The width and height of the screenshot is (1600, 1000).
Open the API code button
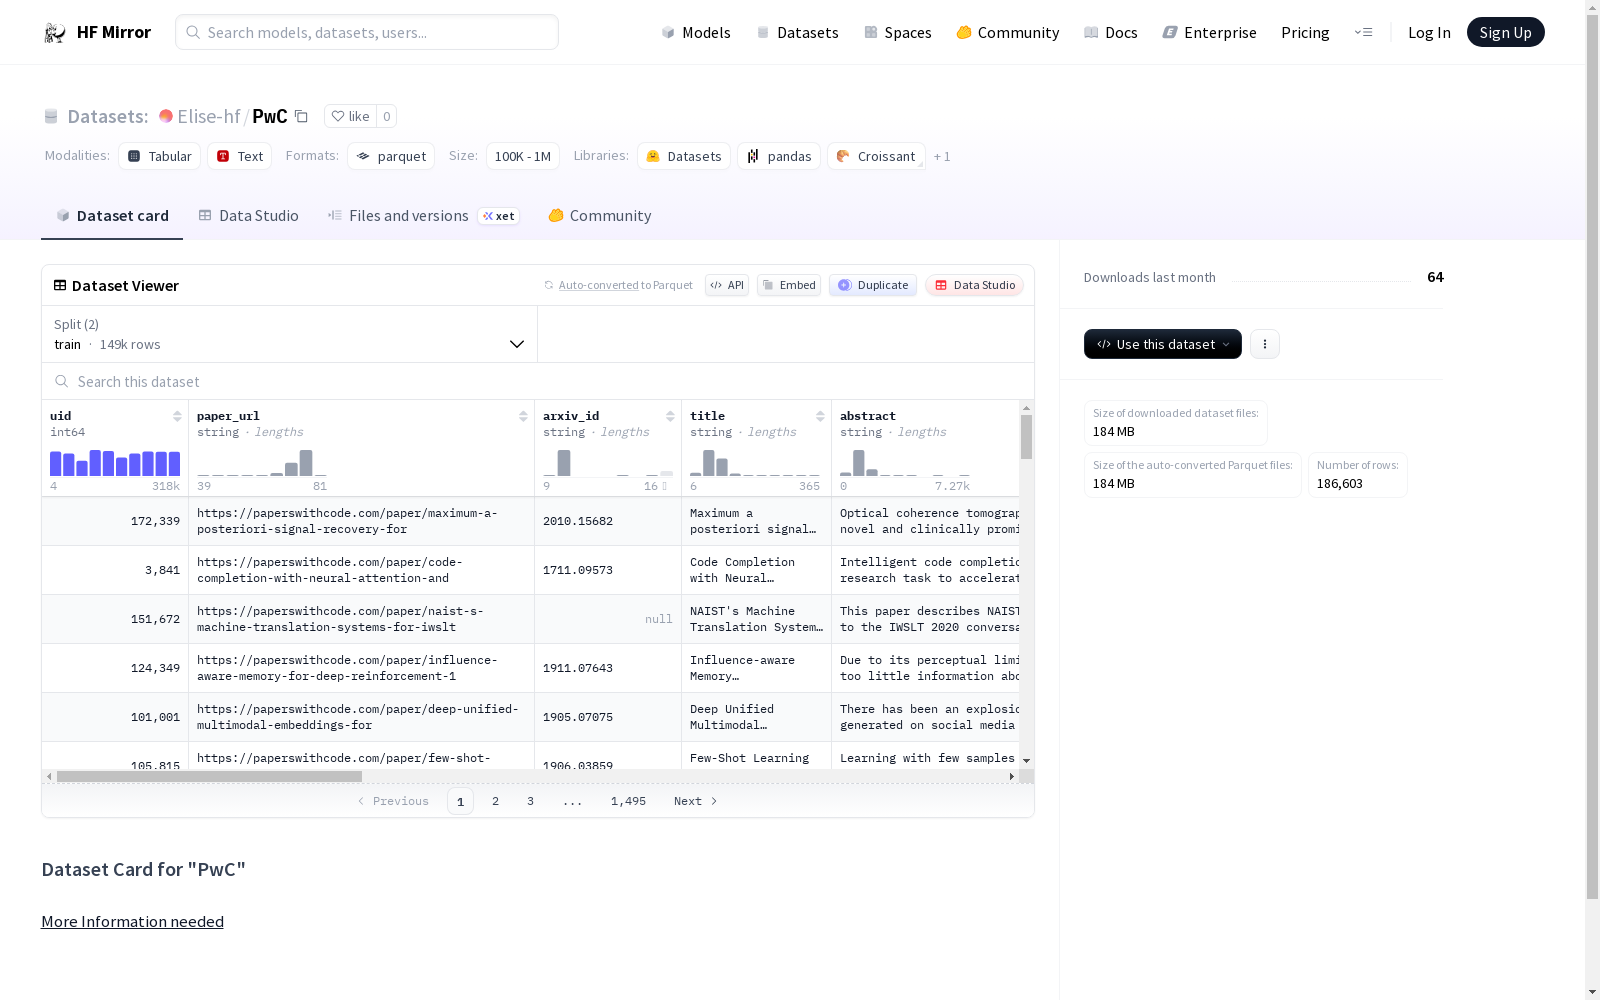point(727,285)
